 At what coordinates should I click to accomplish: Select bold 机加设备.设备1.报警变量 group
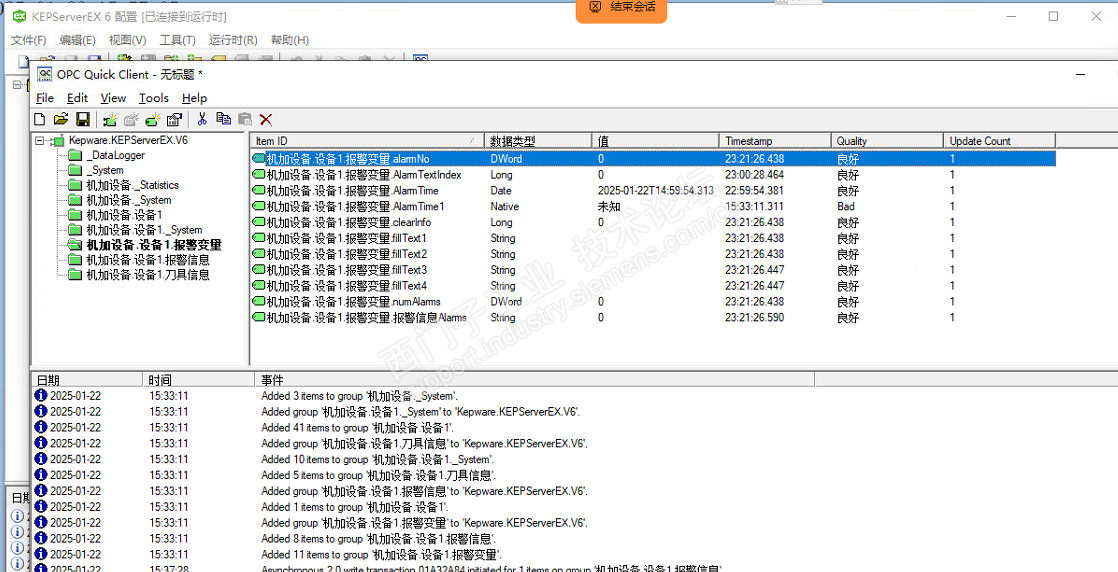tap(153, 245)
